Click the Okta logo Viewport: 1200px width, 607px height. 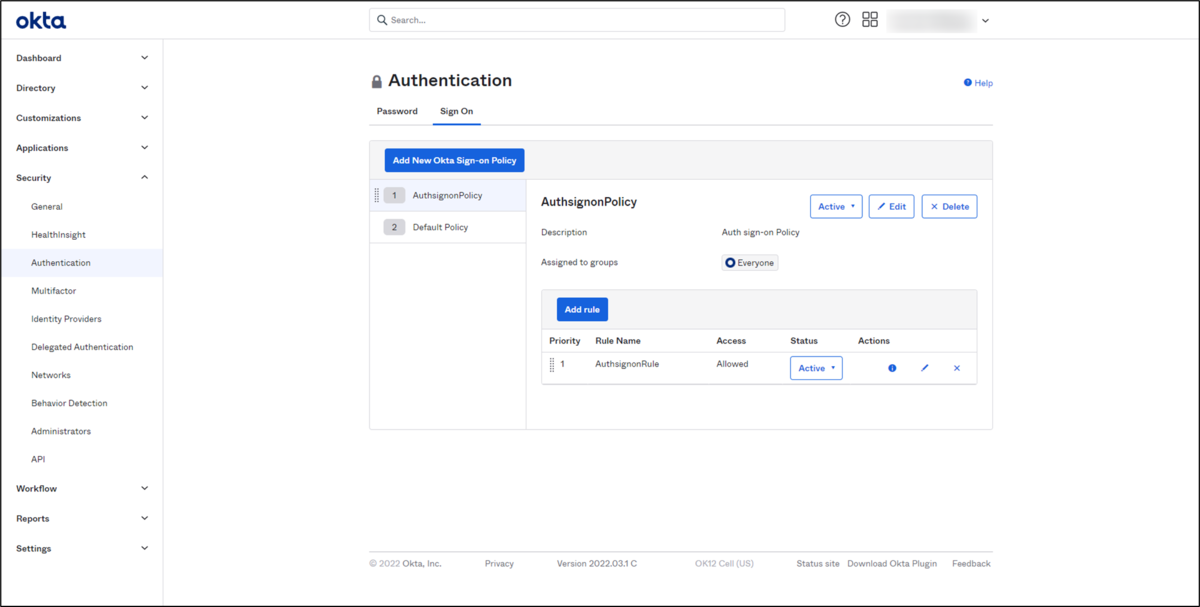click(41, 20)
